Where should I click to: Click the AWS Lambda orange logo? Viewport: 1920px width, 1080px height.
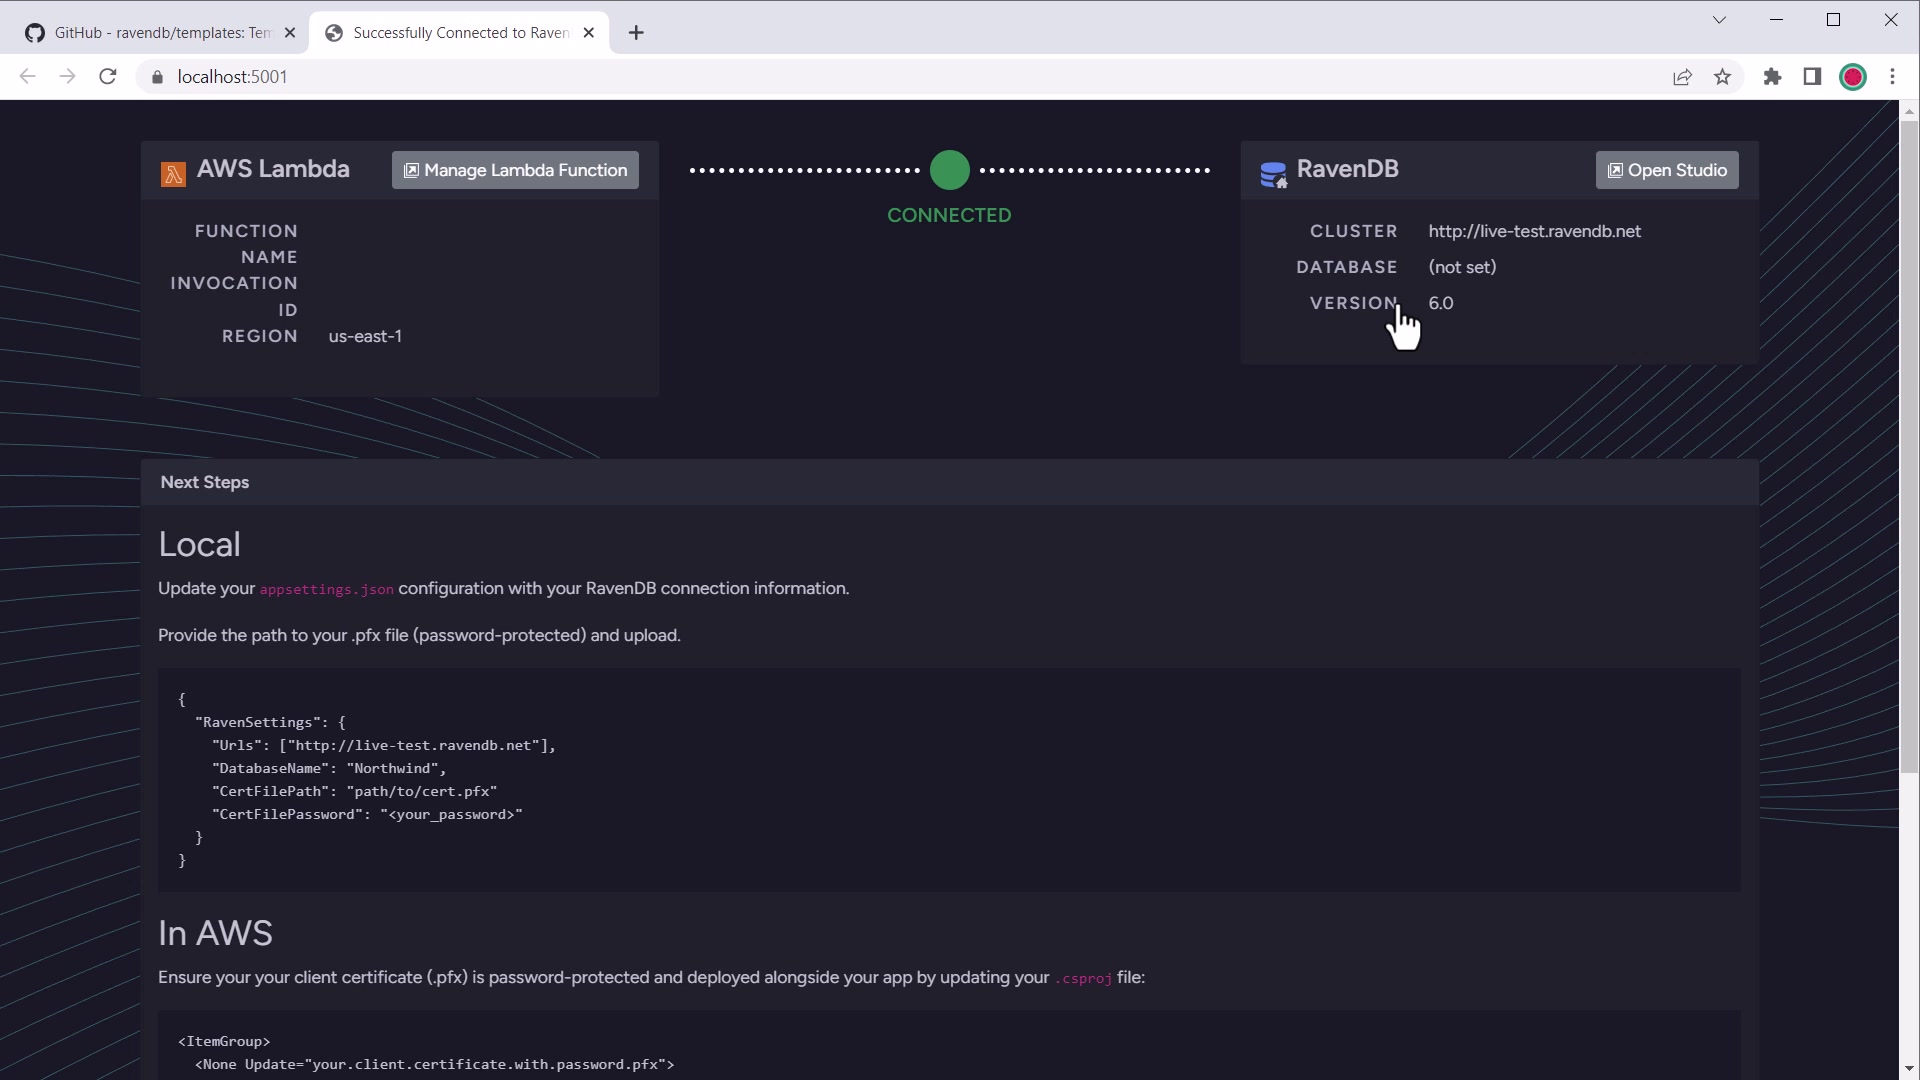(173, 174)
